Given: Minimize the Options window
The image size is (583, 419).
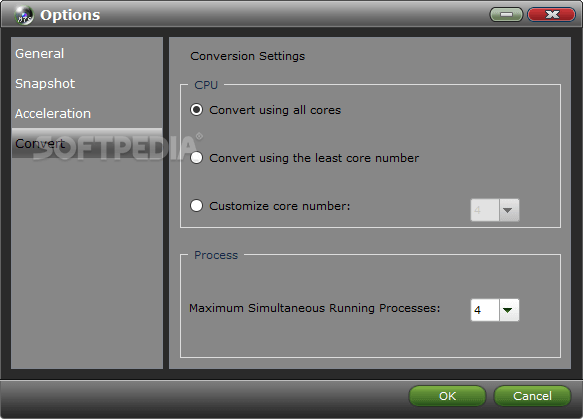Looking at the screenshot, I should click(506, 14).
